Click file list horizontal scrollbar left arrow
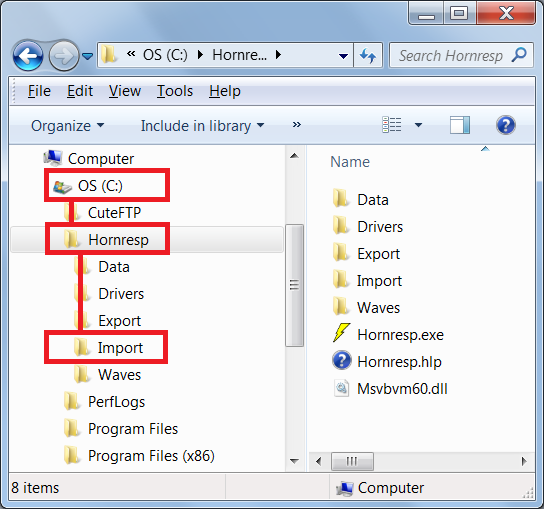Screen dimensions: 544x509 click(318, 462)
